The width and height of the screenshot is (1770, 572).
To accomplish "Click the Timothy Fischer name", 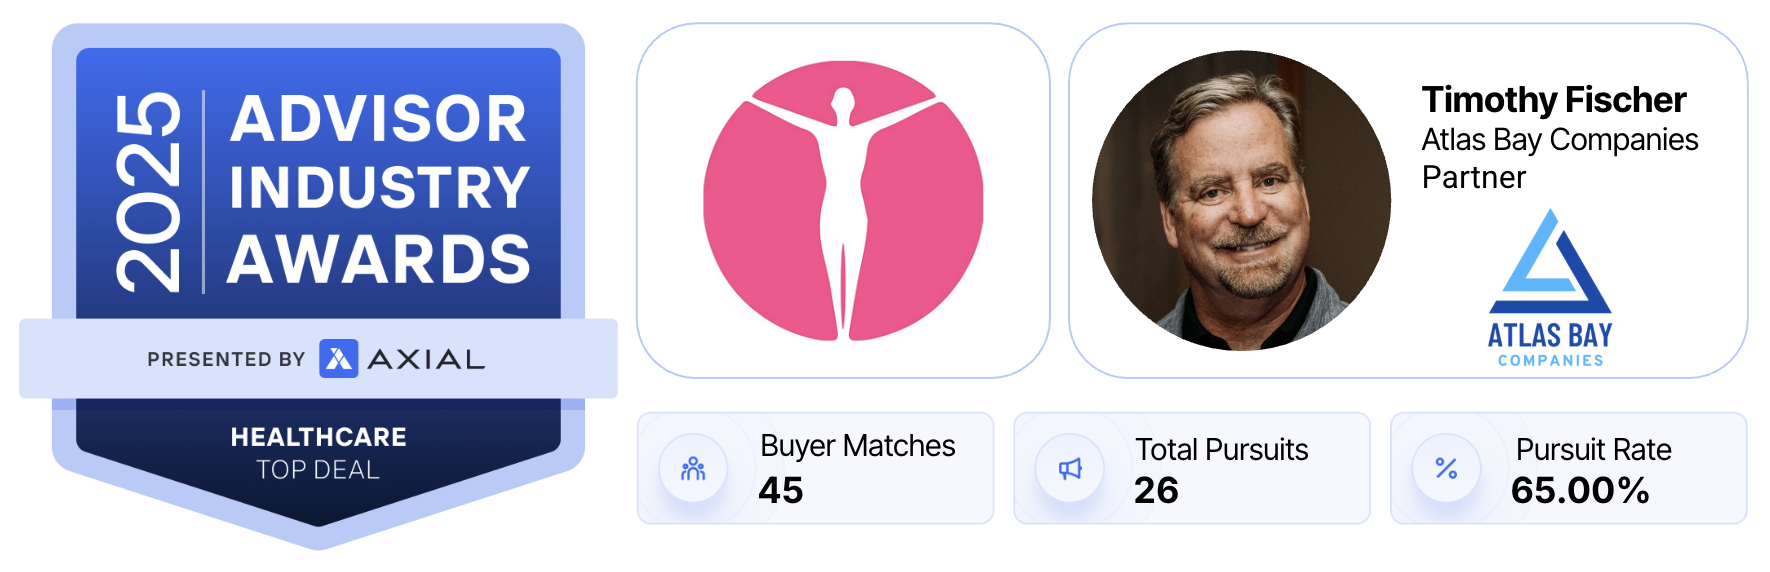I will tap(1554, 100).
